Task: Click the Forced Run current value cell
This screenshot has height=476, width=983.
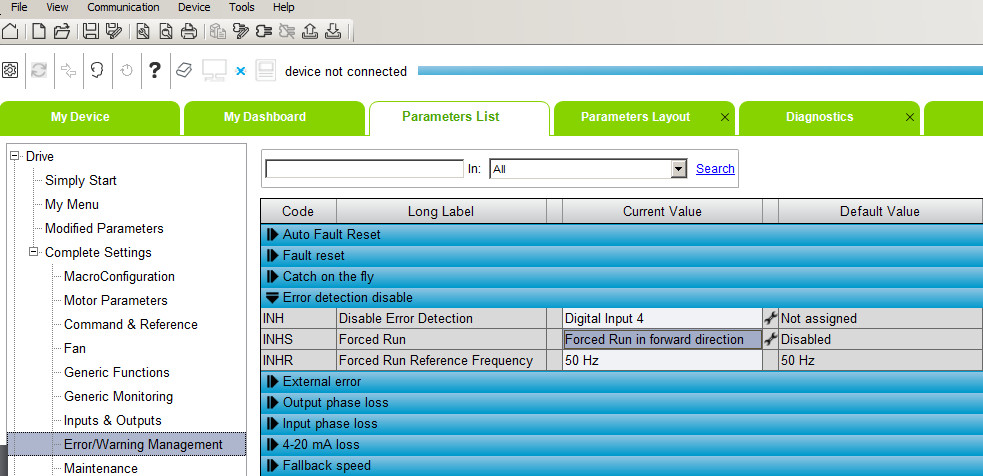Action: pyautogui.click(x=663, y=340)
